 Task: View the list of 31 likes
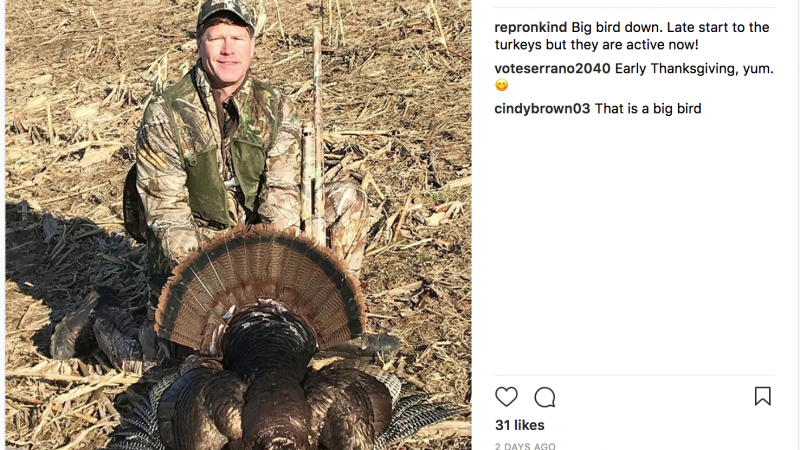pos(519,425)
